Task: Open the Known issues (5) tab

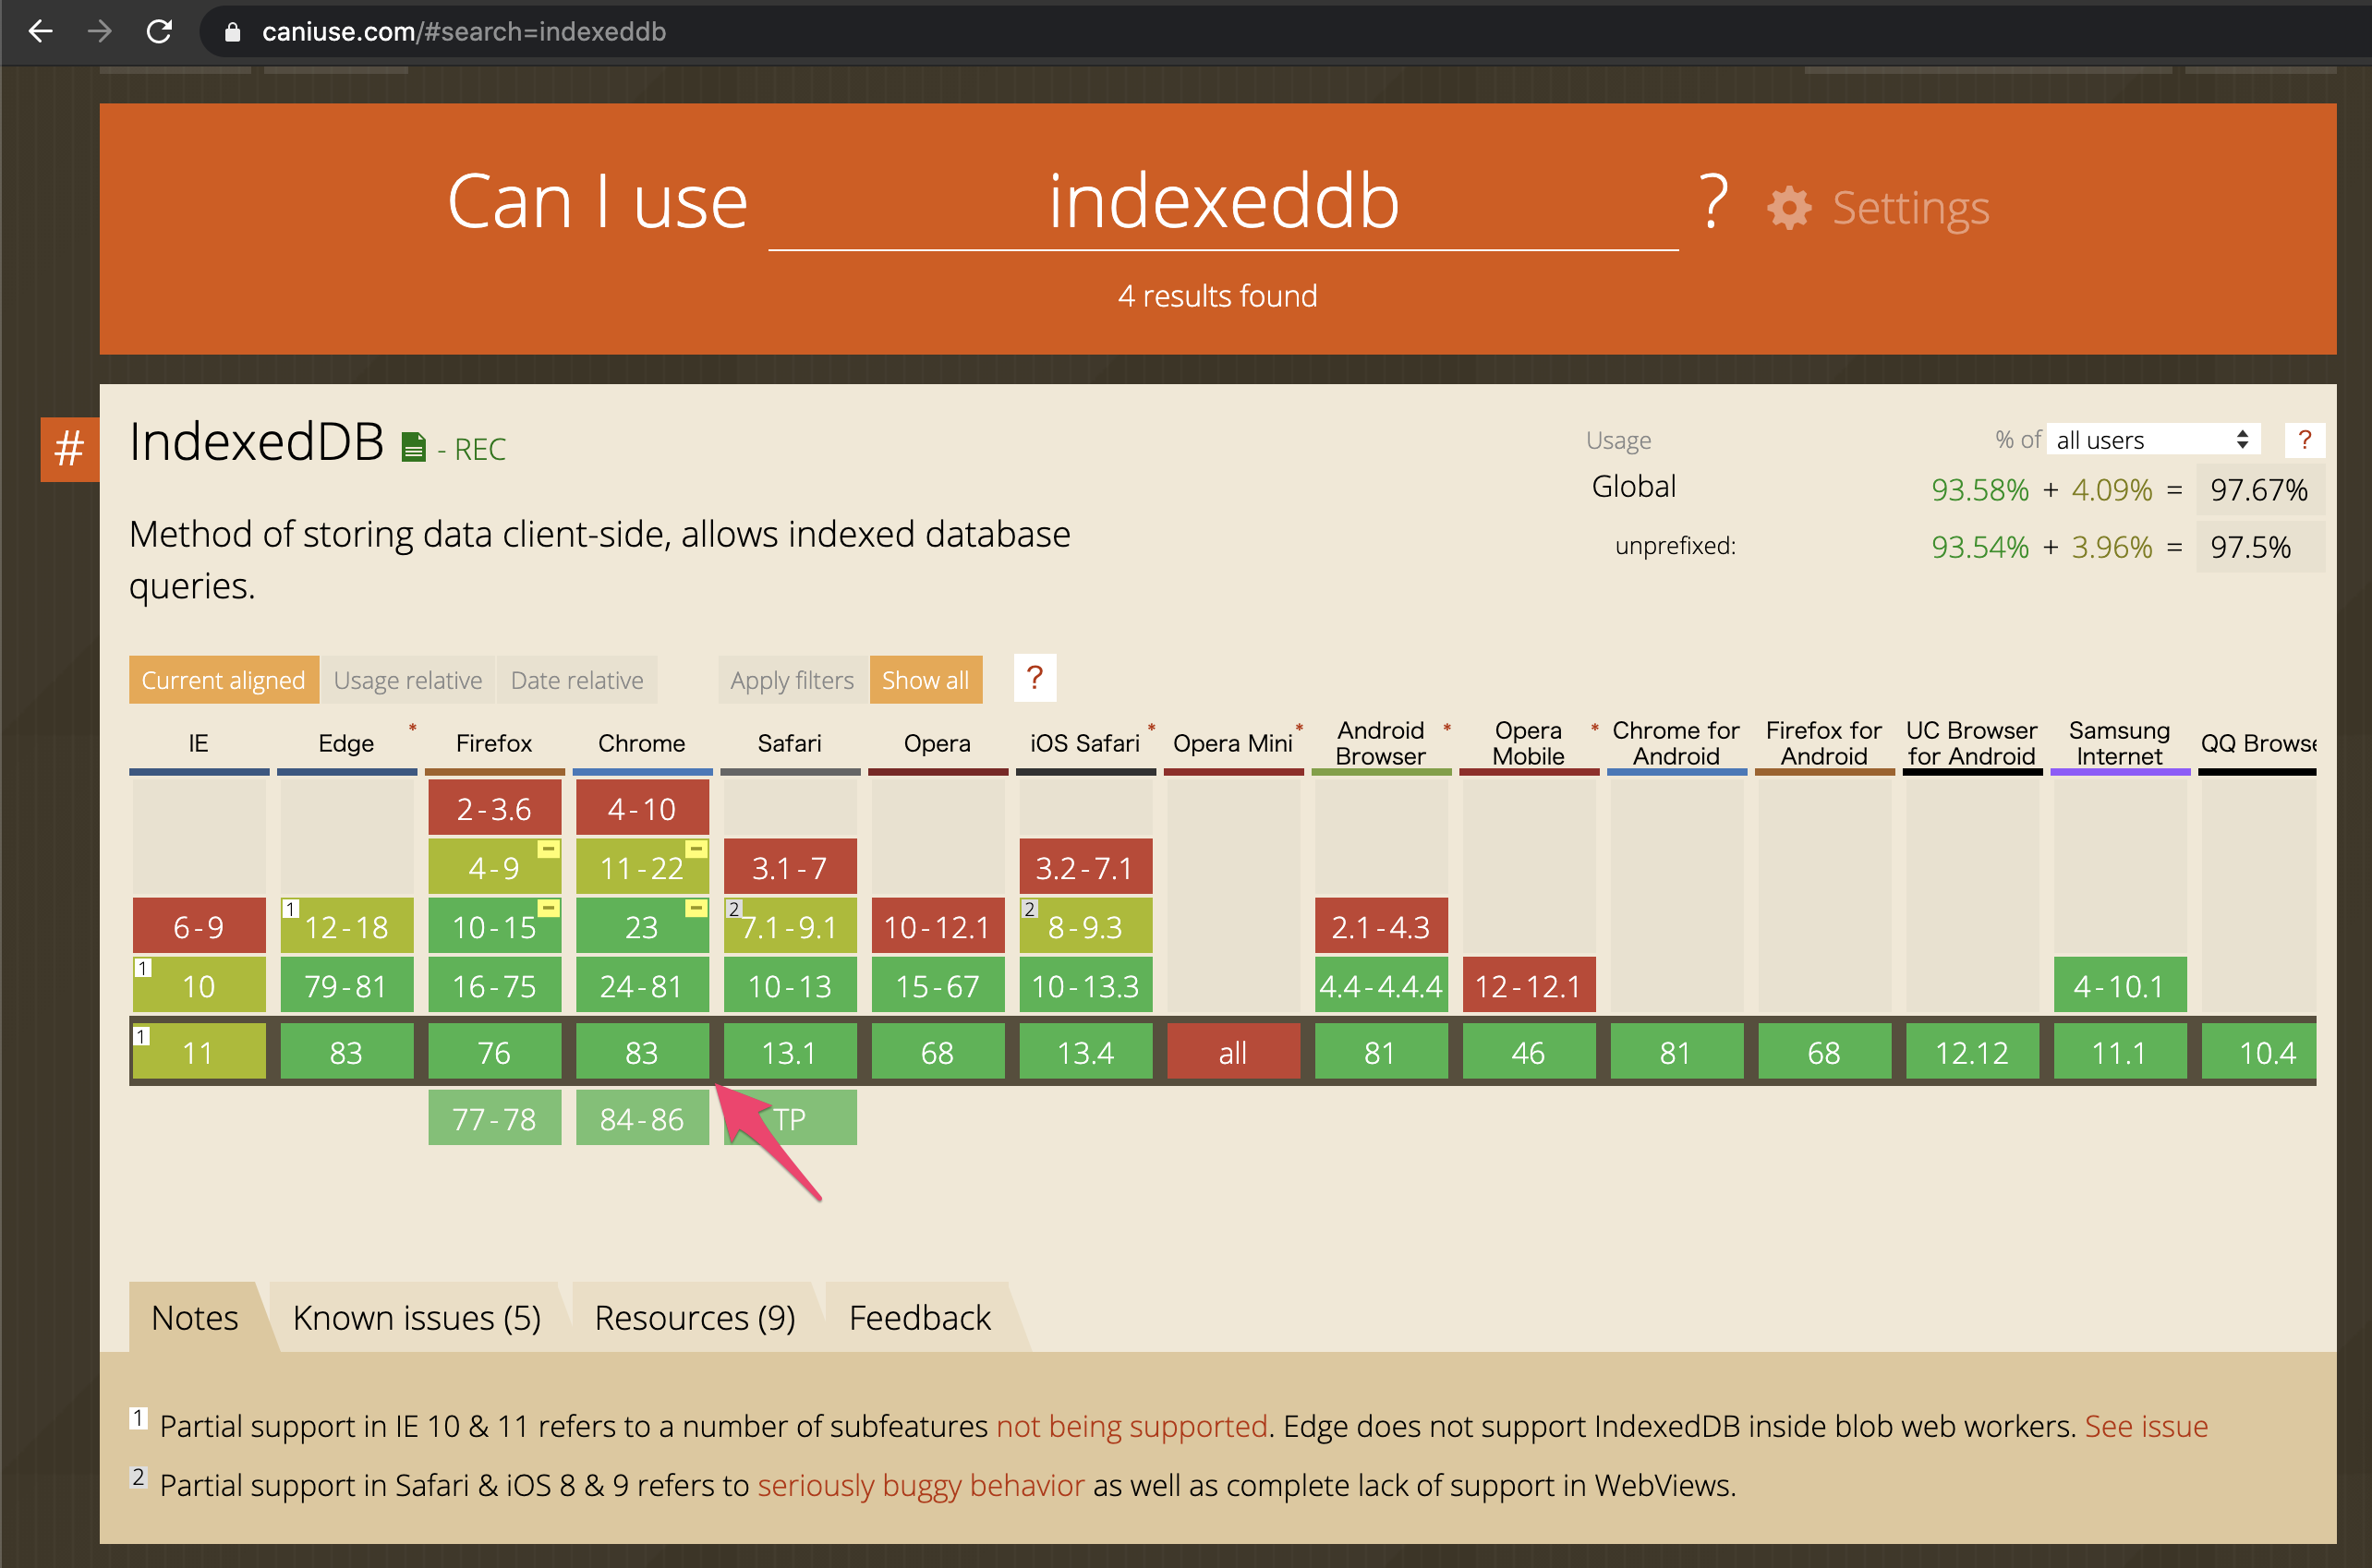Action: pos(416,1317)
